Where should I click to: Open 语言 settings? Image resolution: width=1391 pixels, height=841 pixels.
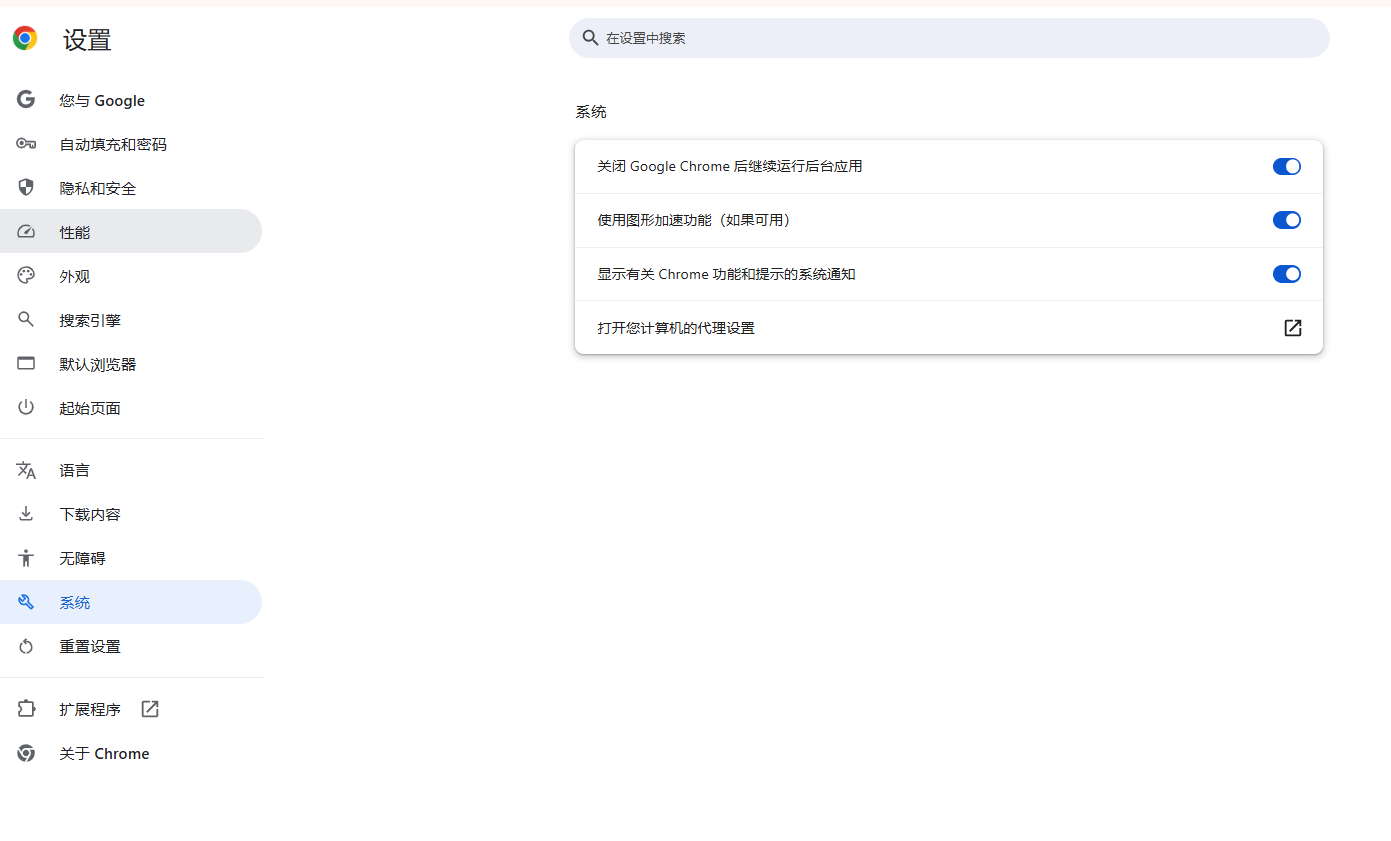(131, 470)
